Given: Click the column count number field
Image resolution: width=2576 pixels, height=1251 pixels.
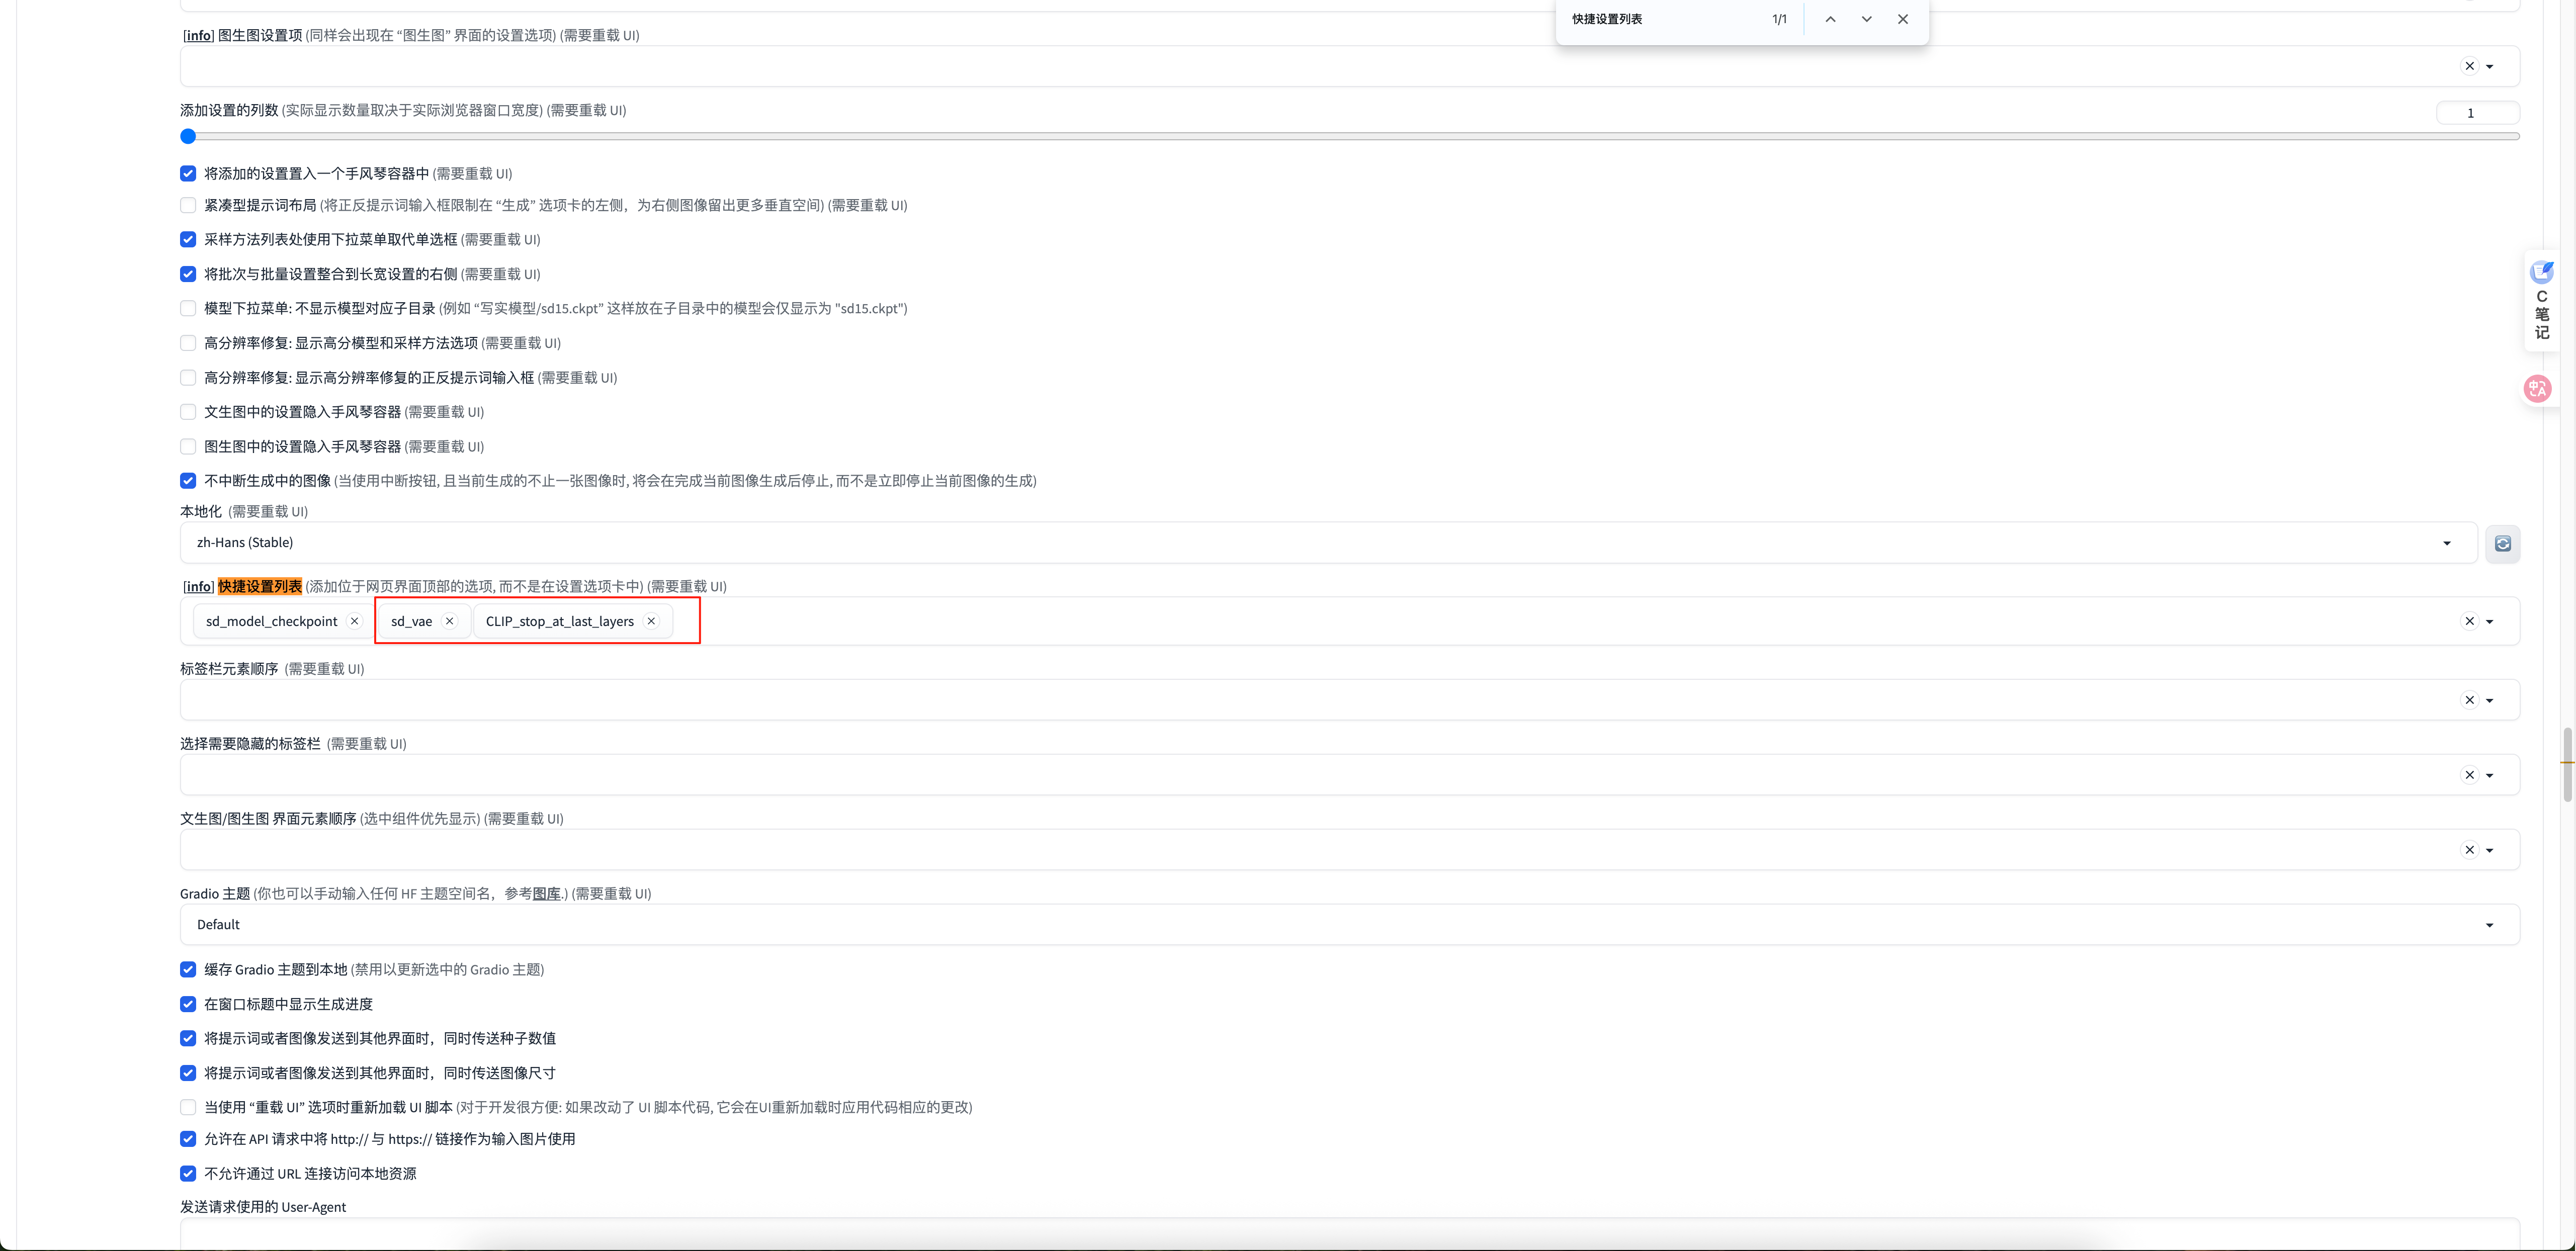Looking at the screenshot, I should point(2476,113).
